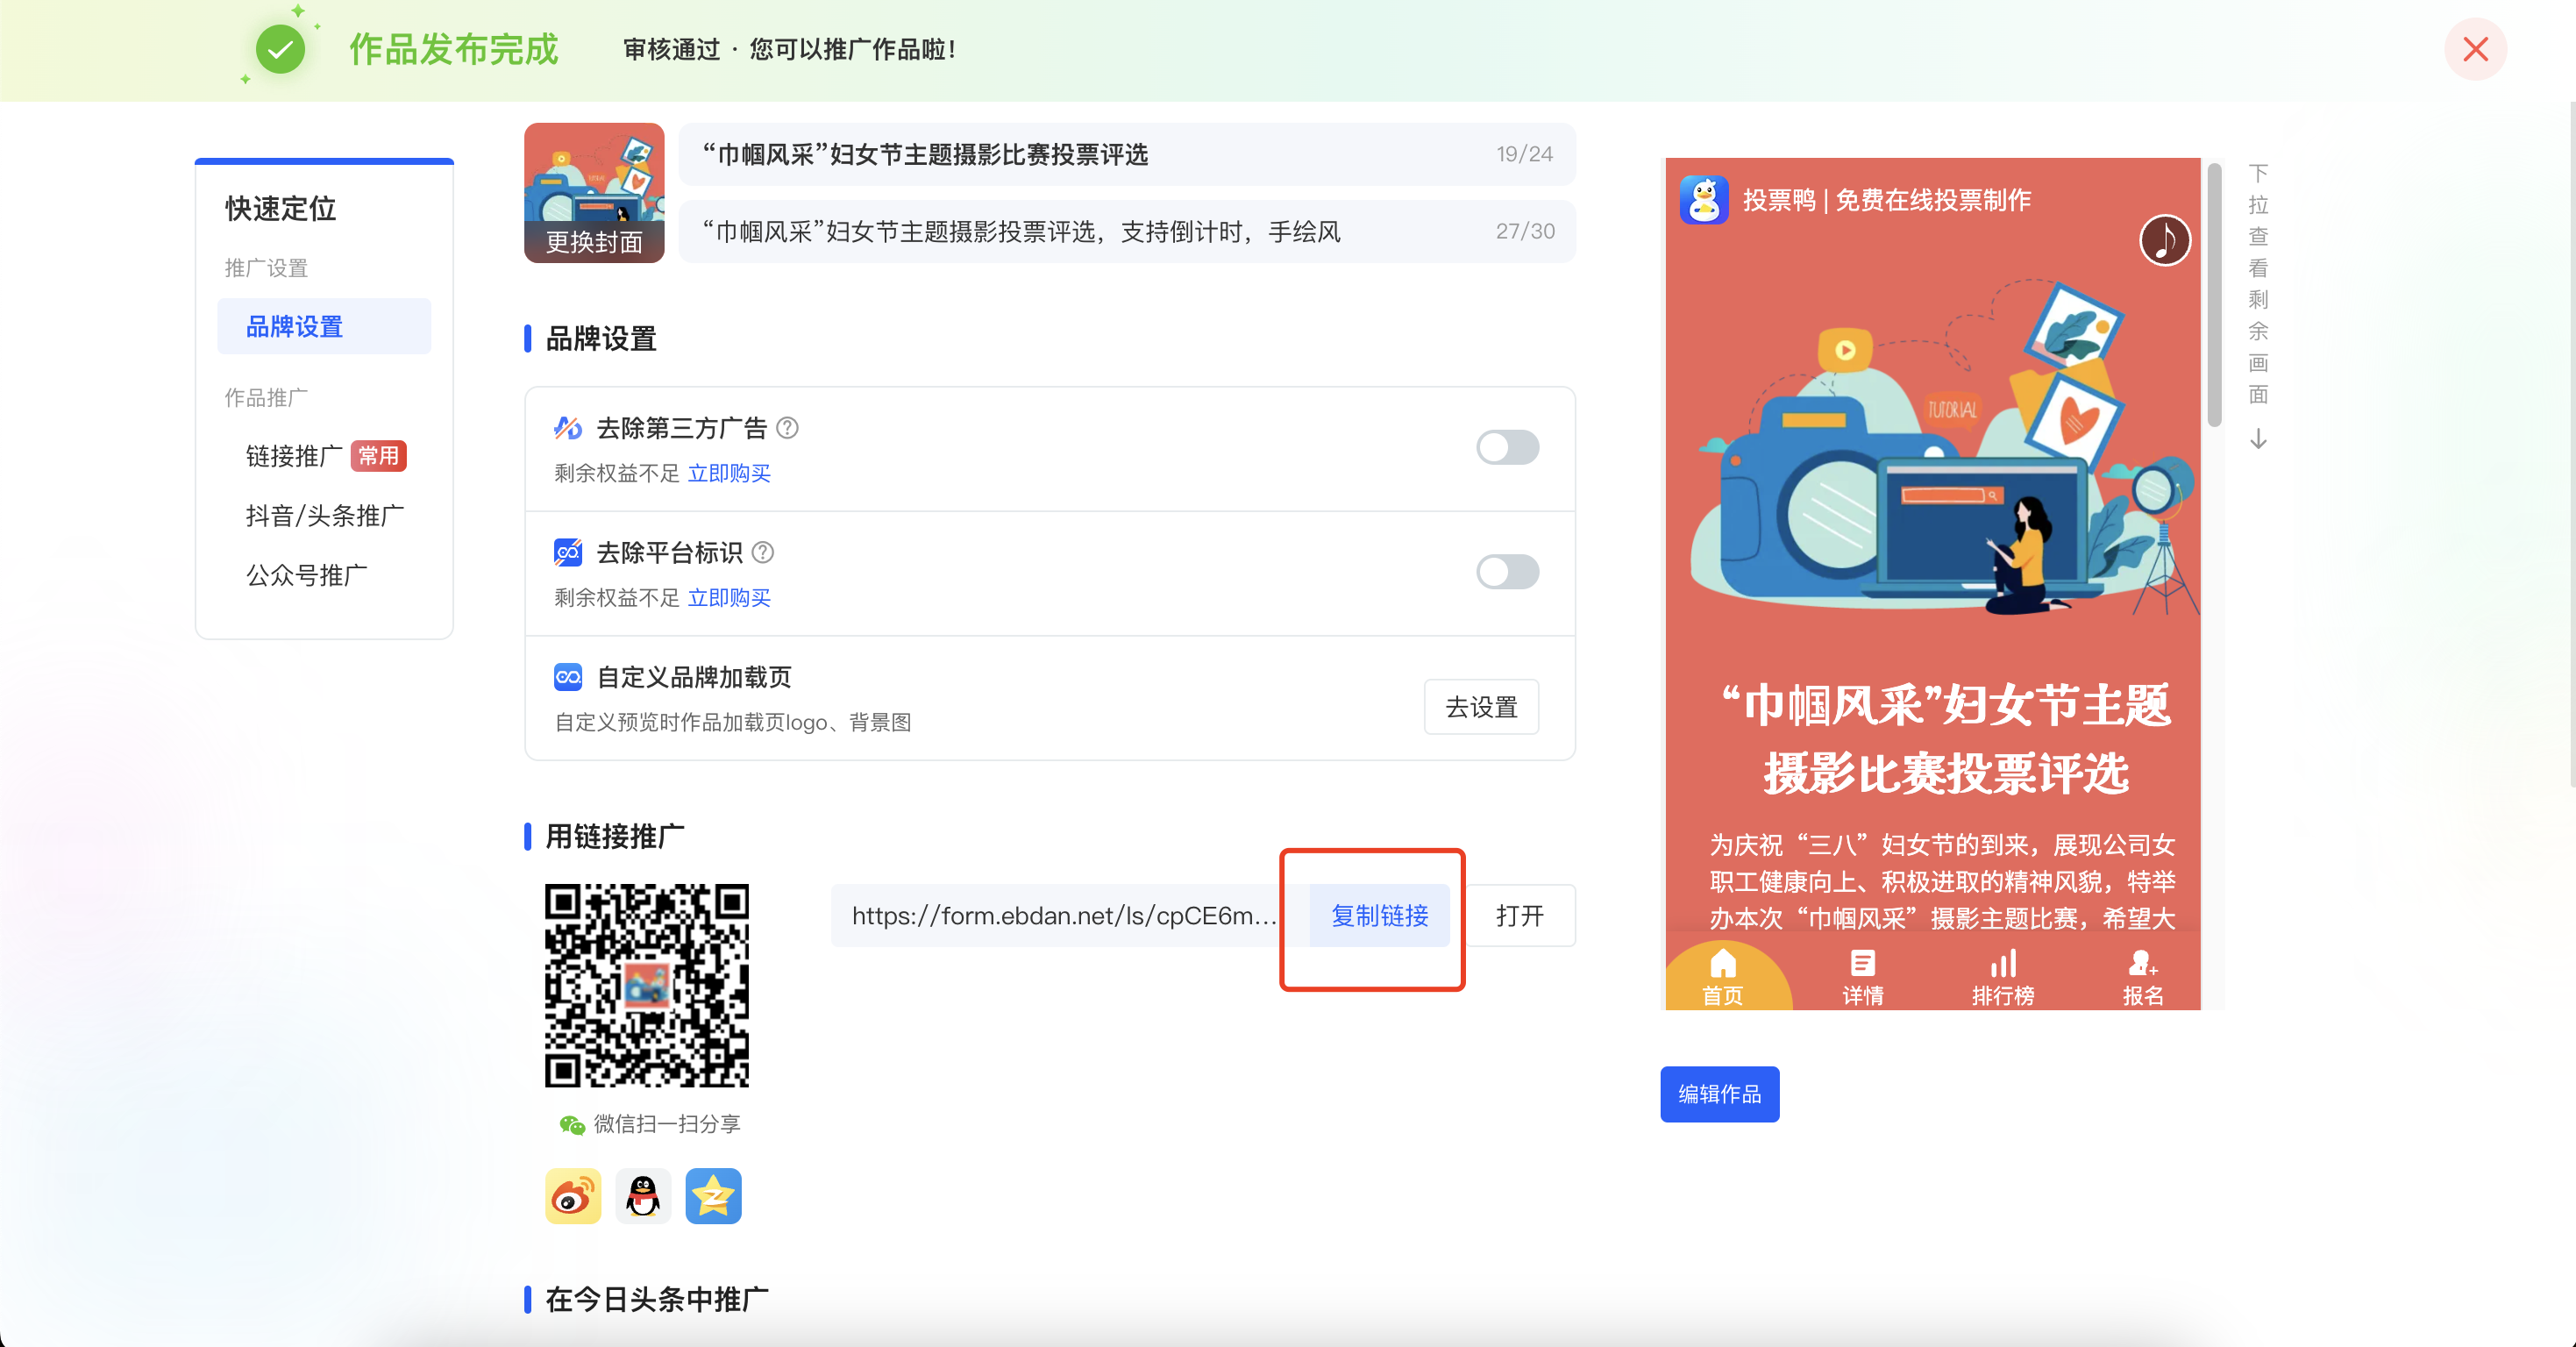
Task: Enable 去除平台标识 switch
Action: [x=1507, y=572]
